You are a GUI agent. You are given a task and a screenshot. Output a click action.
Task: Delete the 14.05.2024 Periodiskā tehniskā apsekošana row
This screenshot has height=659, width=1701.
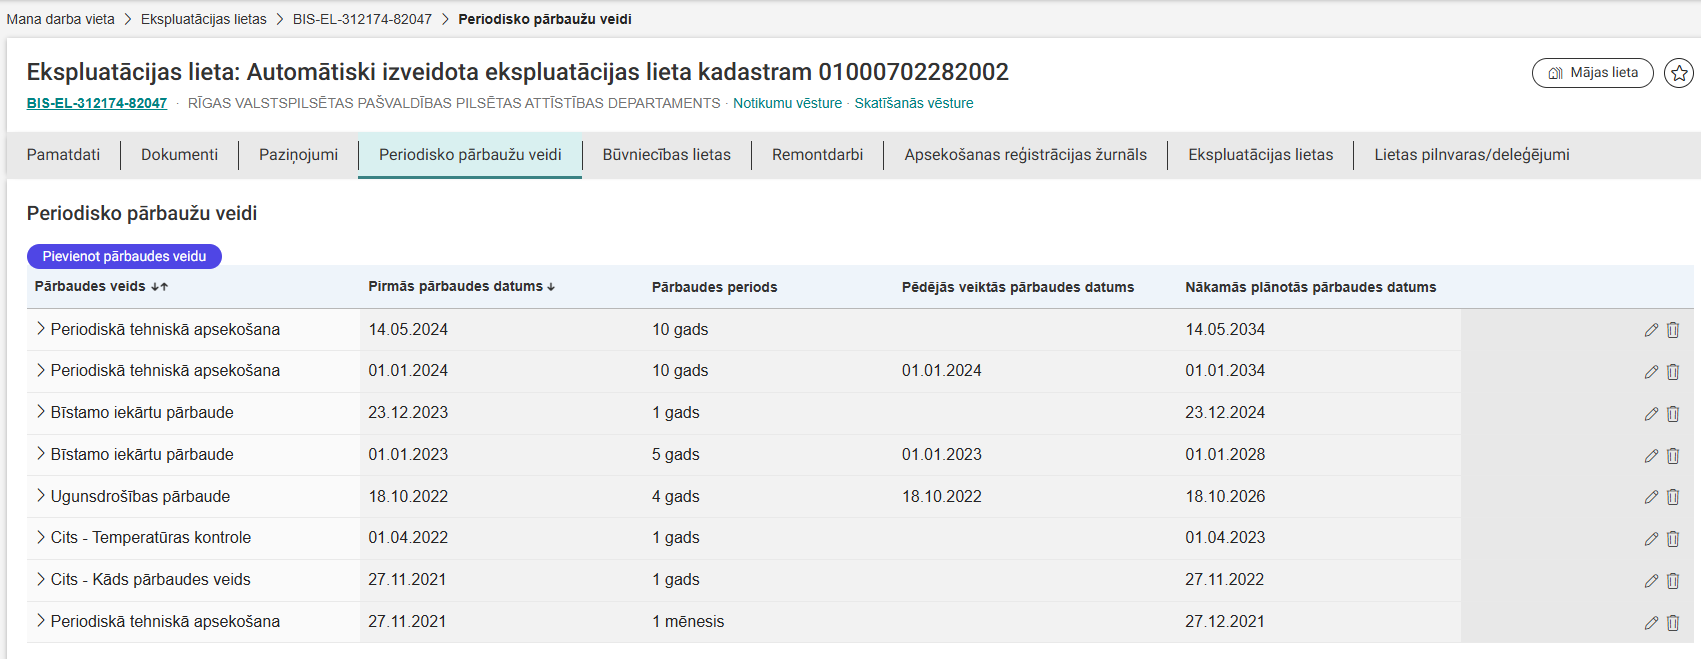1673,330
